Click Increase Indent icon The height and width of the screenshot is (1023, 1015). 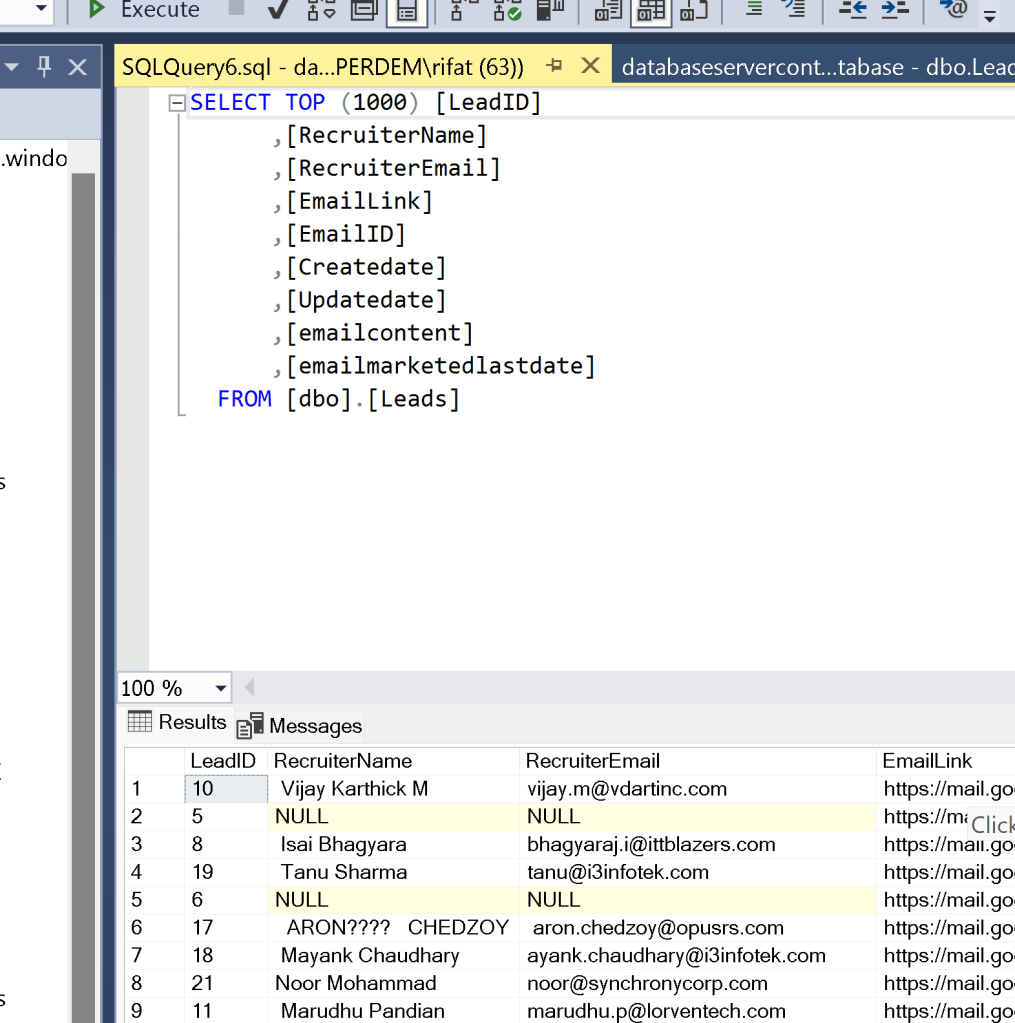click(895, 8)
